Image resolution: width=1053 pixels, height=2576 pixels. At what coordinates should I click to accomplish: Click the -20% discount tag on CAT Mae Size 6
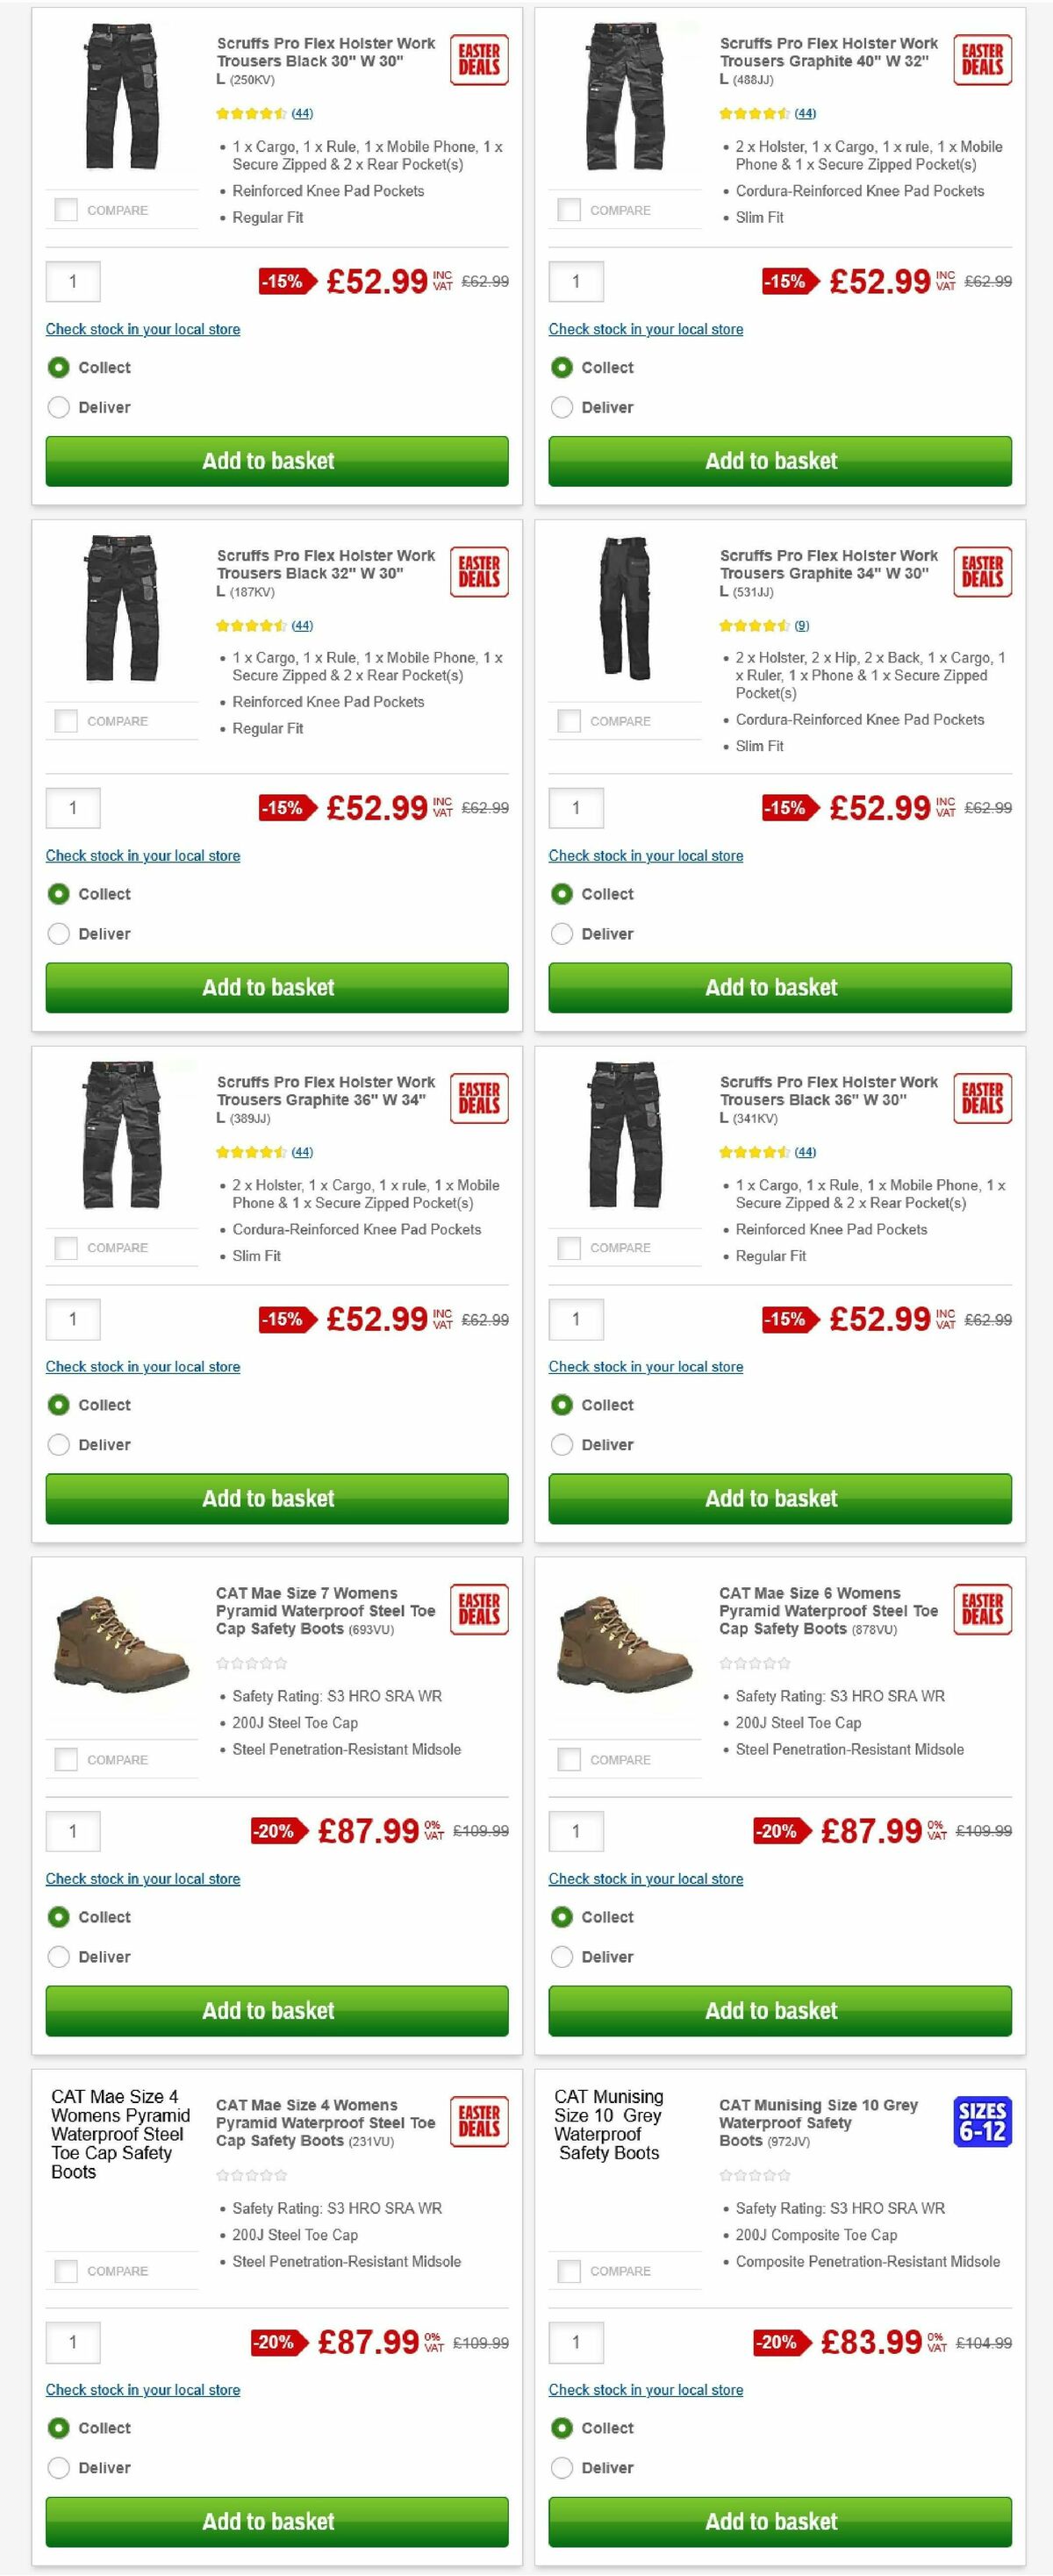click(x=779, y=1831)
